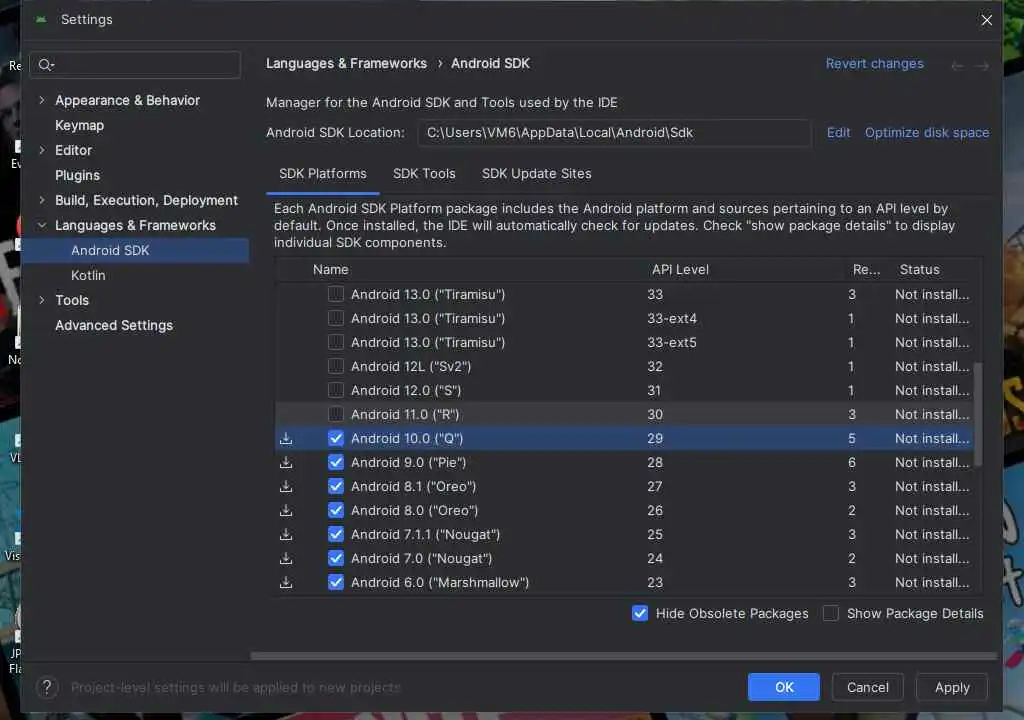This screenshot has height=720, width=1024.
Task: Click API level 31 cell
Action: (654, 391)
